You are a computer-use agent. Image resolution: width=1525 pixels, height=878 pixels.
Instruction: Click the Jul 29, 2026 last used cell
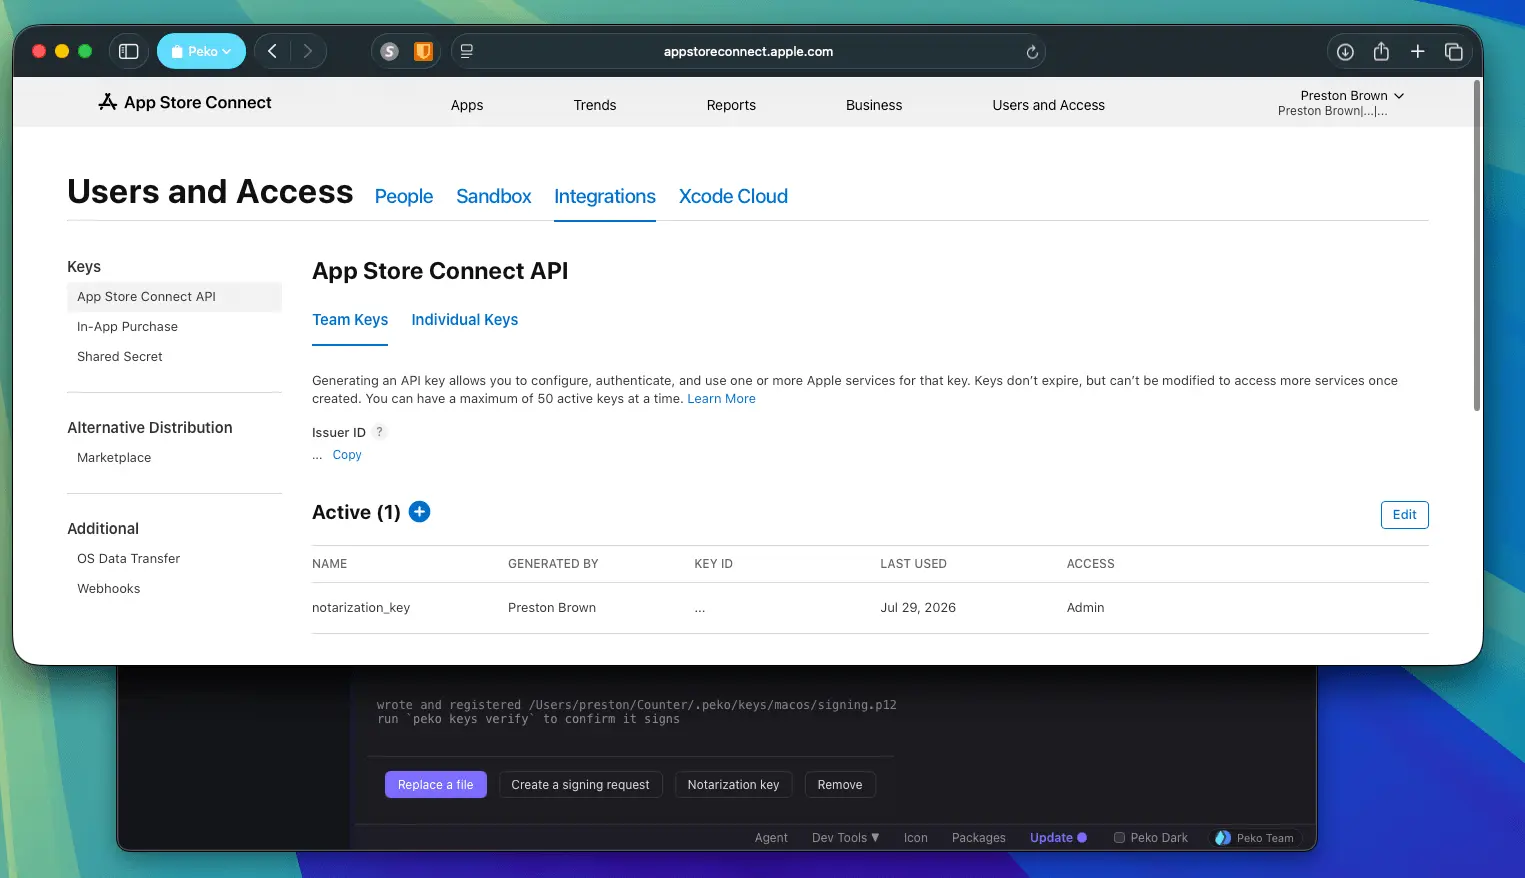point(918,608)
